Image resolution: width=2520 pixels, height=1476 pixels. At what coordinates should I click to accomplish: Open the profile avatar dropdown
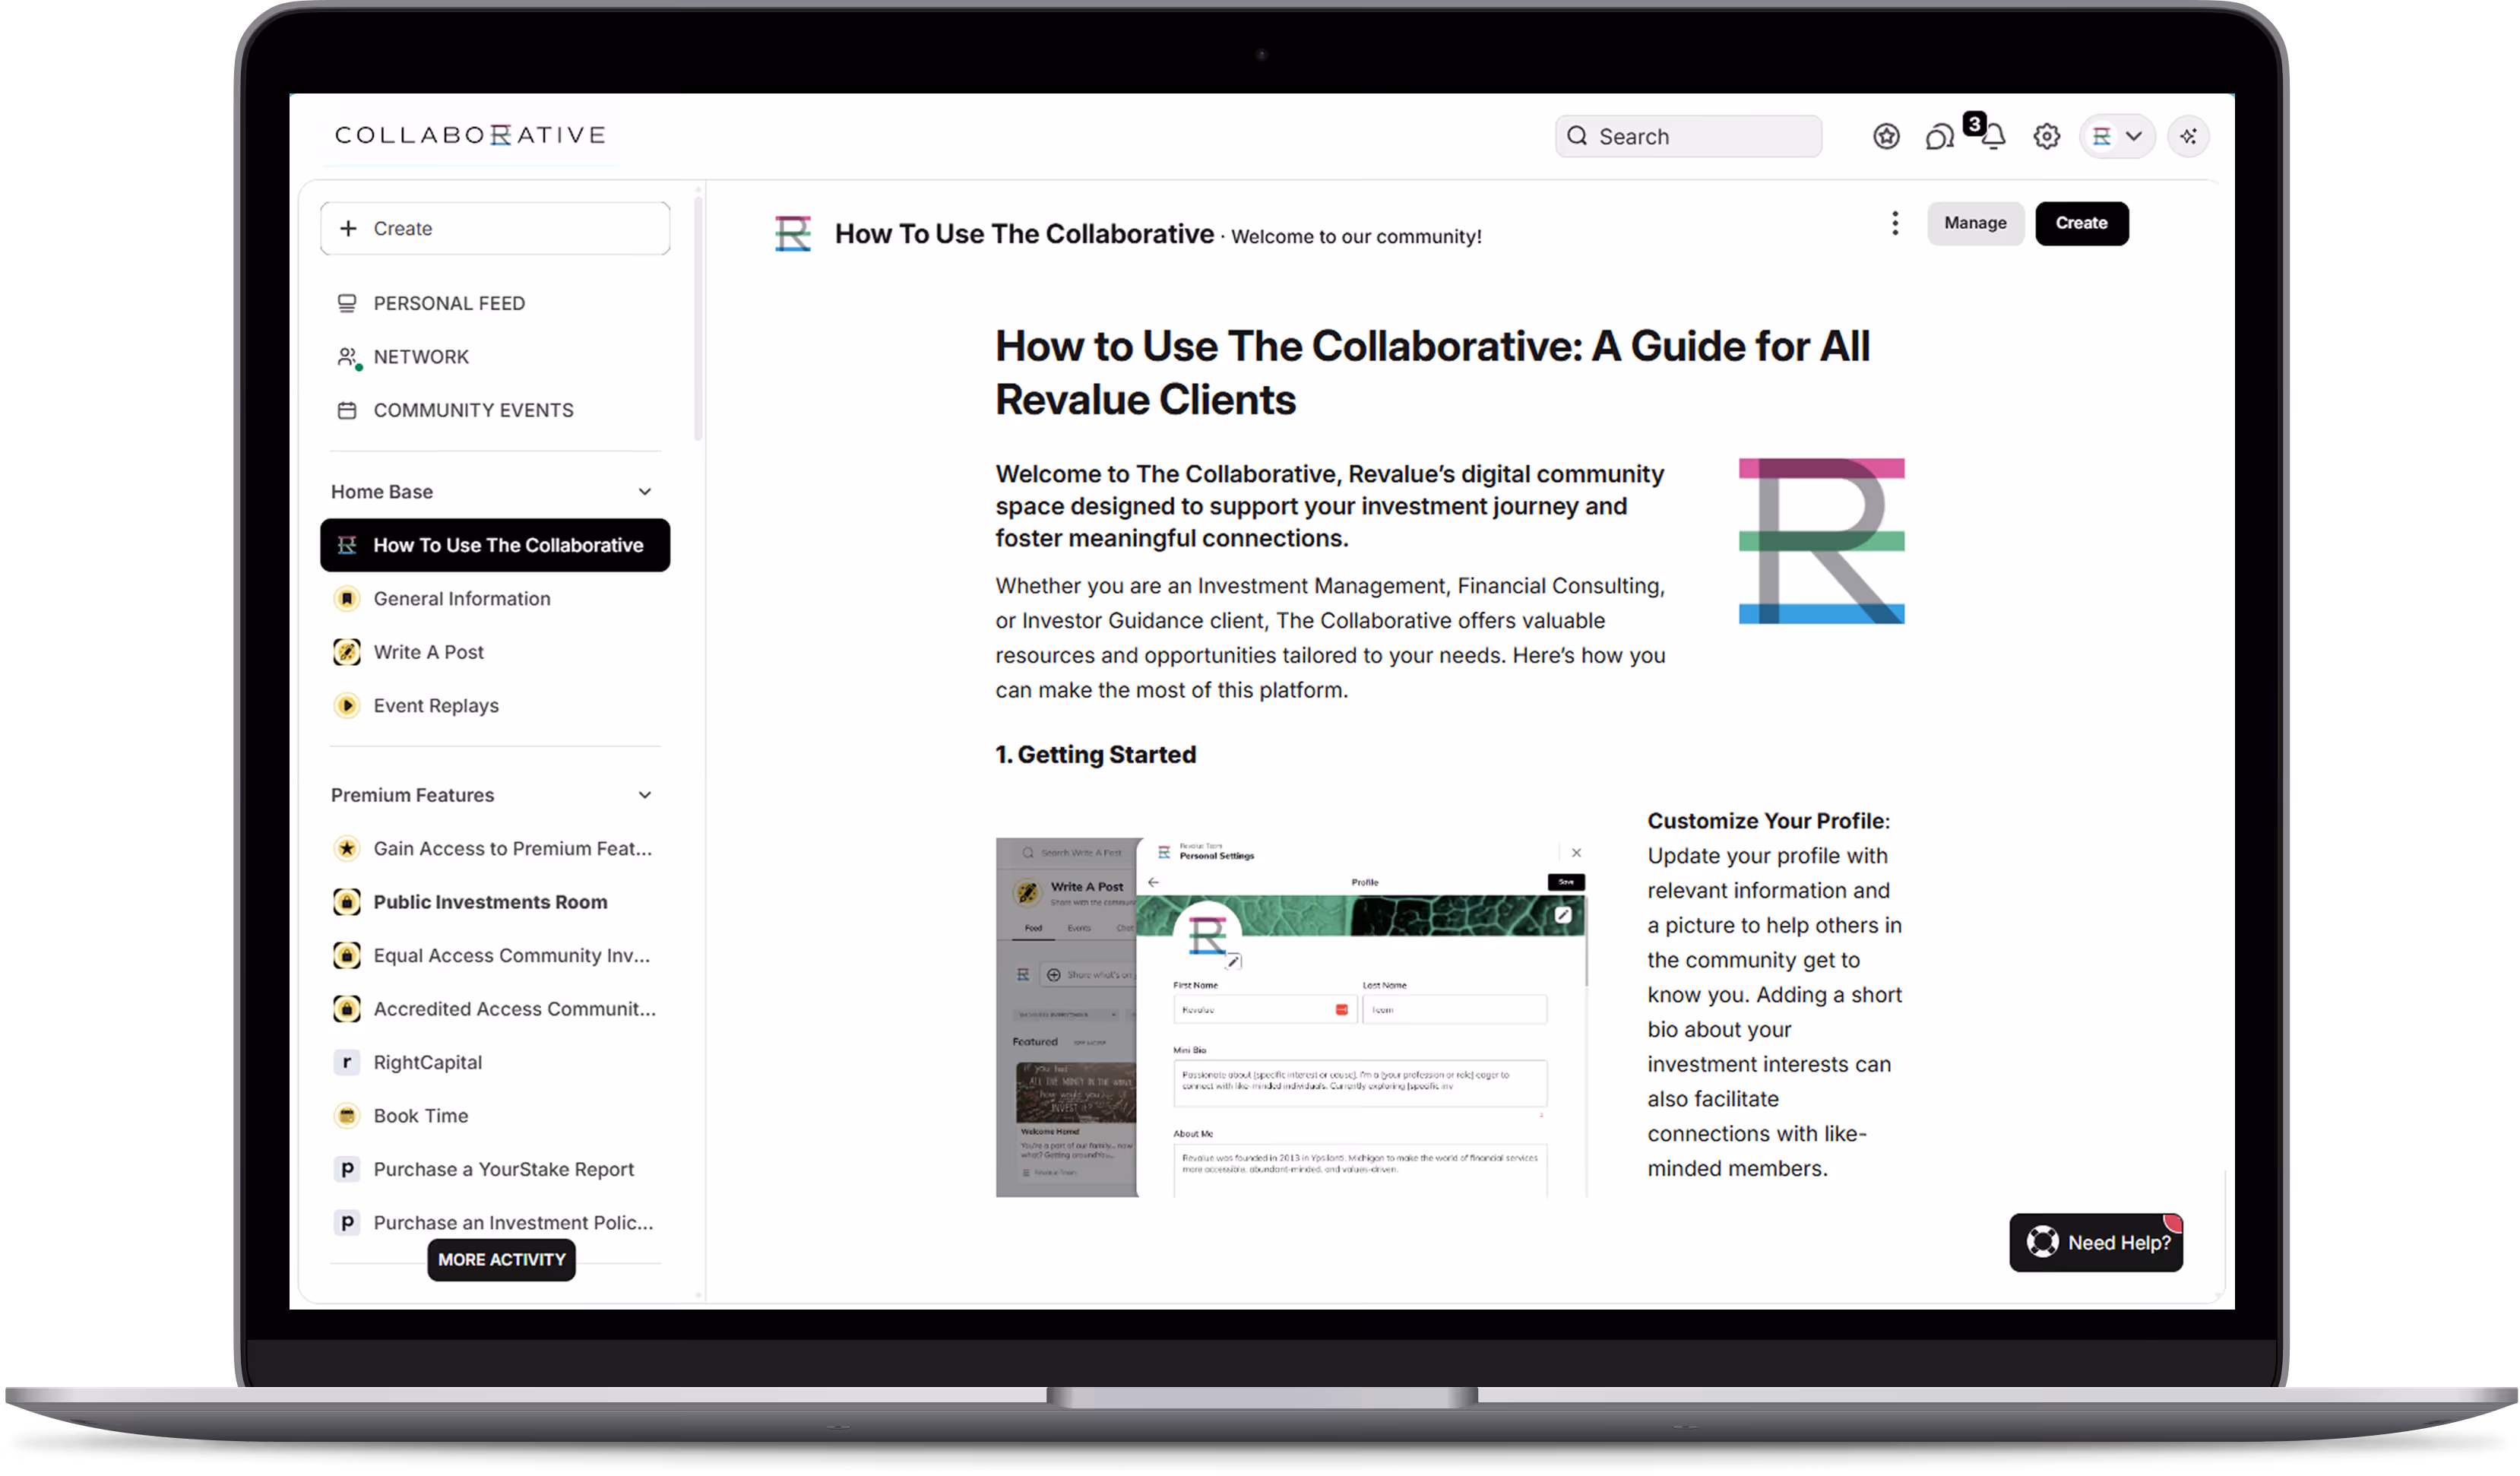pos(2117,136)
